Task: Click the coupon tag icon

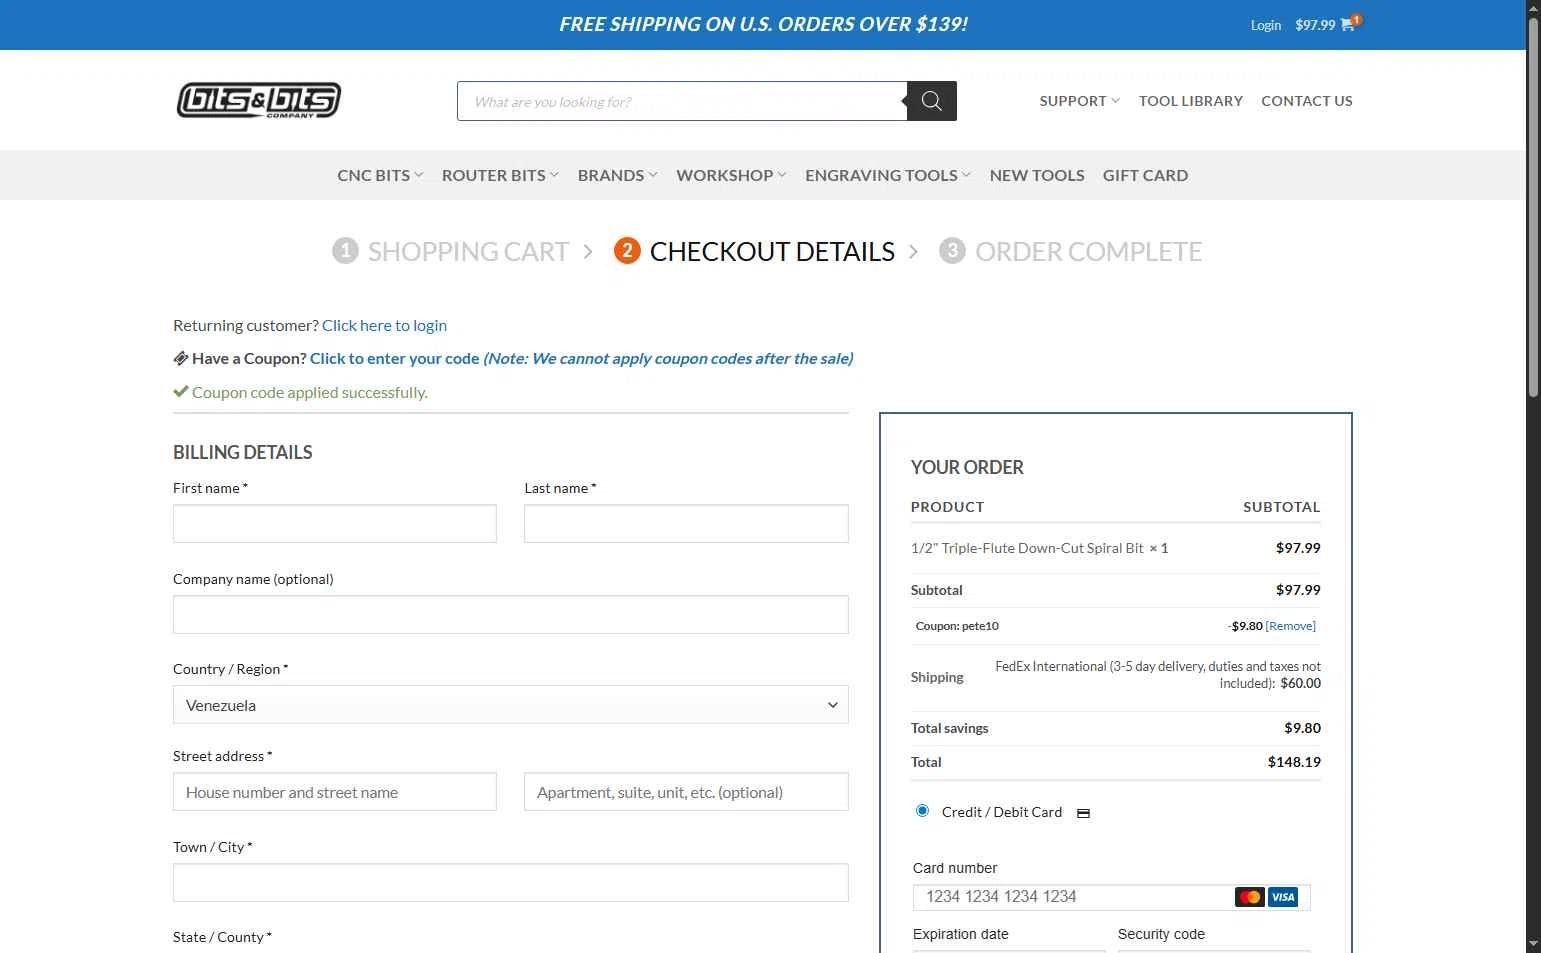Action: (181, 358)
